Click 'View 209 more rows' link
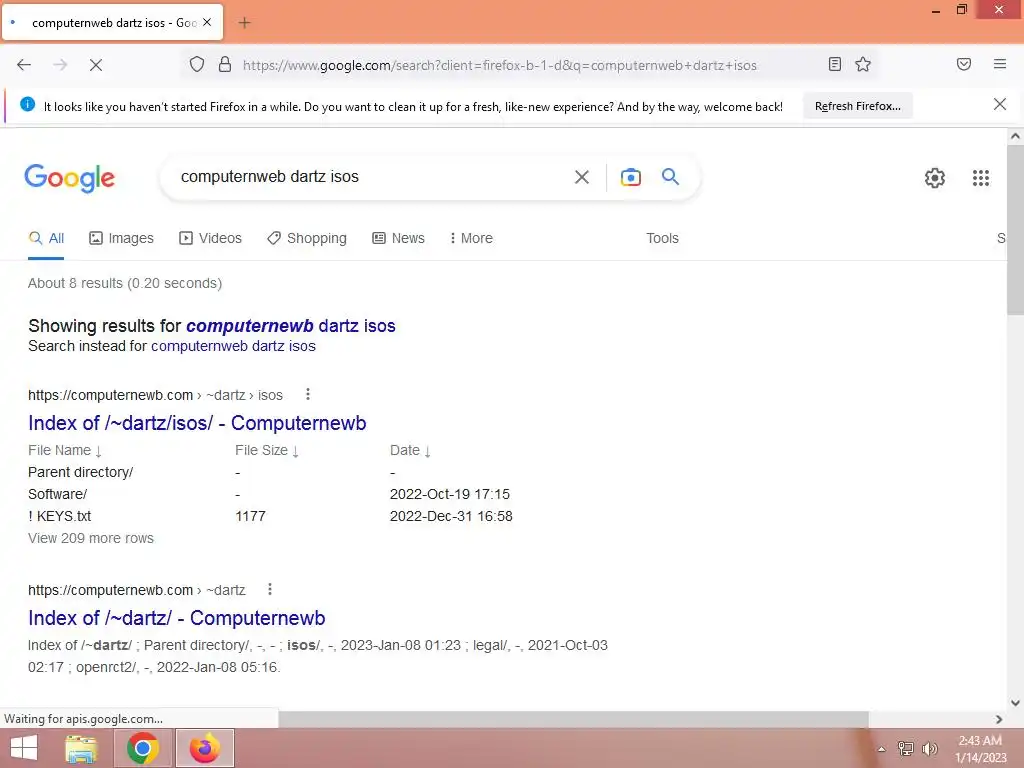Image resolution: width=1024 pixels, height=768 pixels. point(91,538)
